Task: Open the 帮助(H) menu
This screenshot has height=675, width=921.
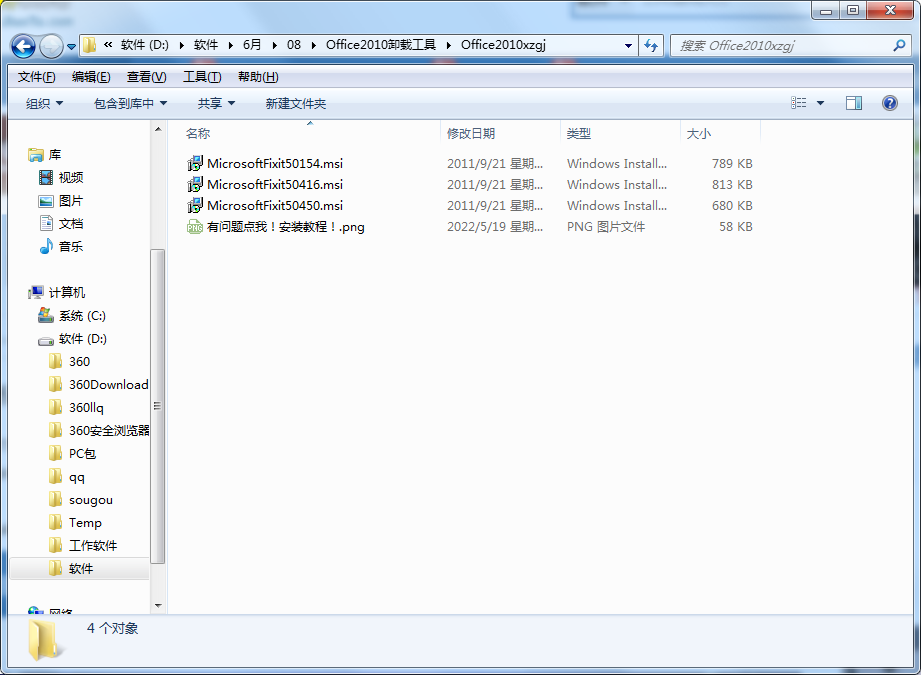Action: tap(258, 77)
